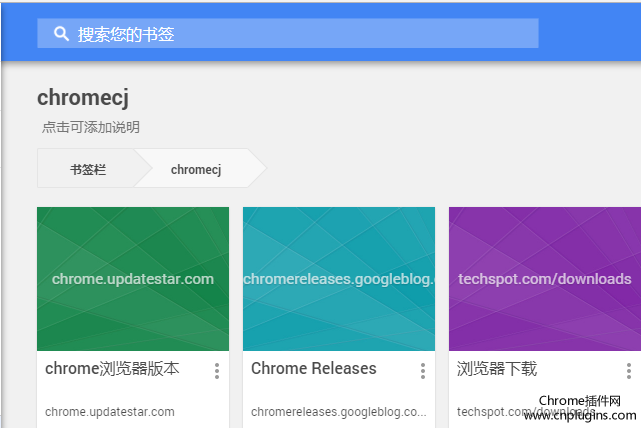Open the chromereleases.googleblog teal thumbnail
Viewport: 641px width, 428px height.
coord(339,279)
